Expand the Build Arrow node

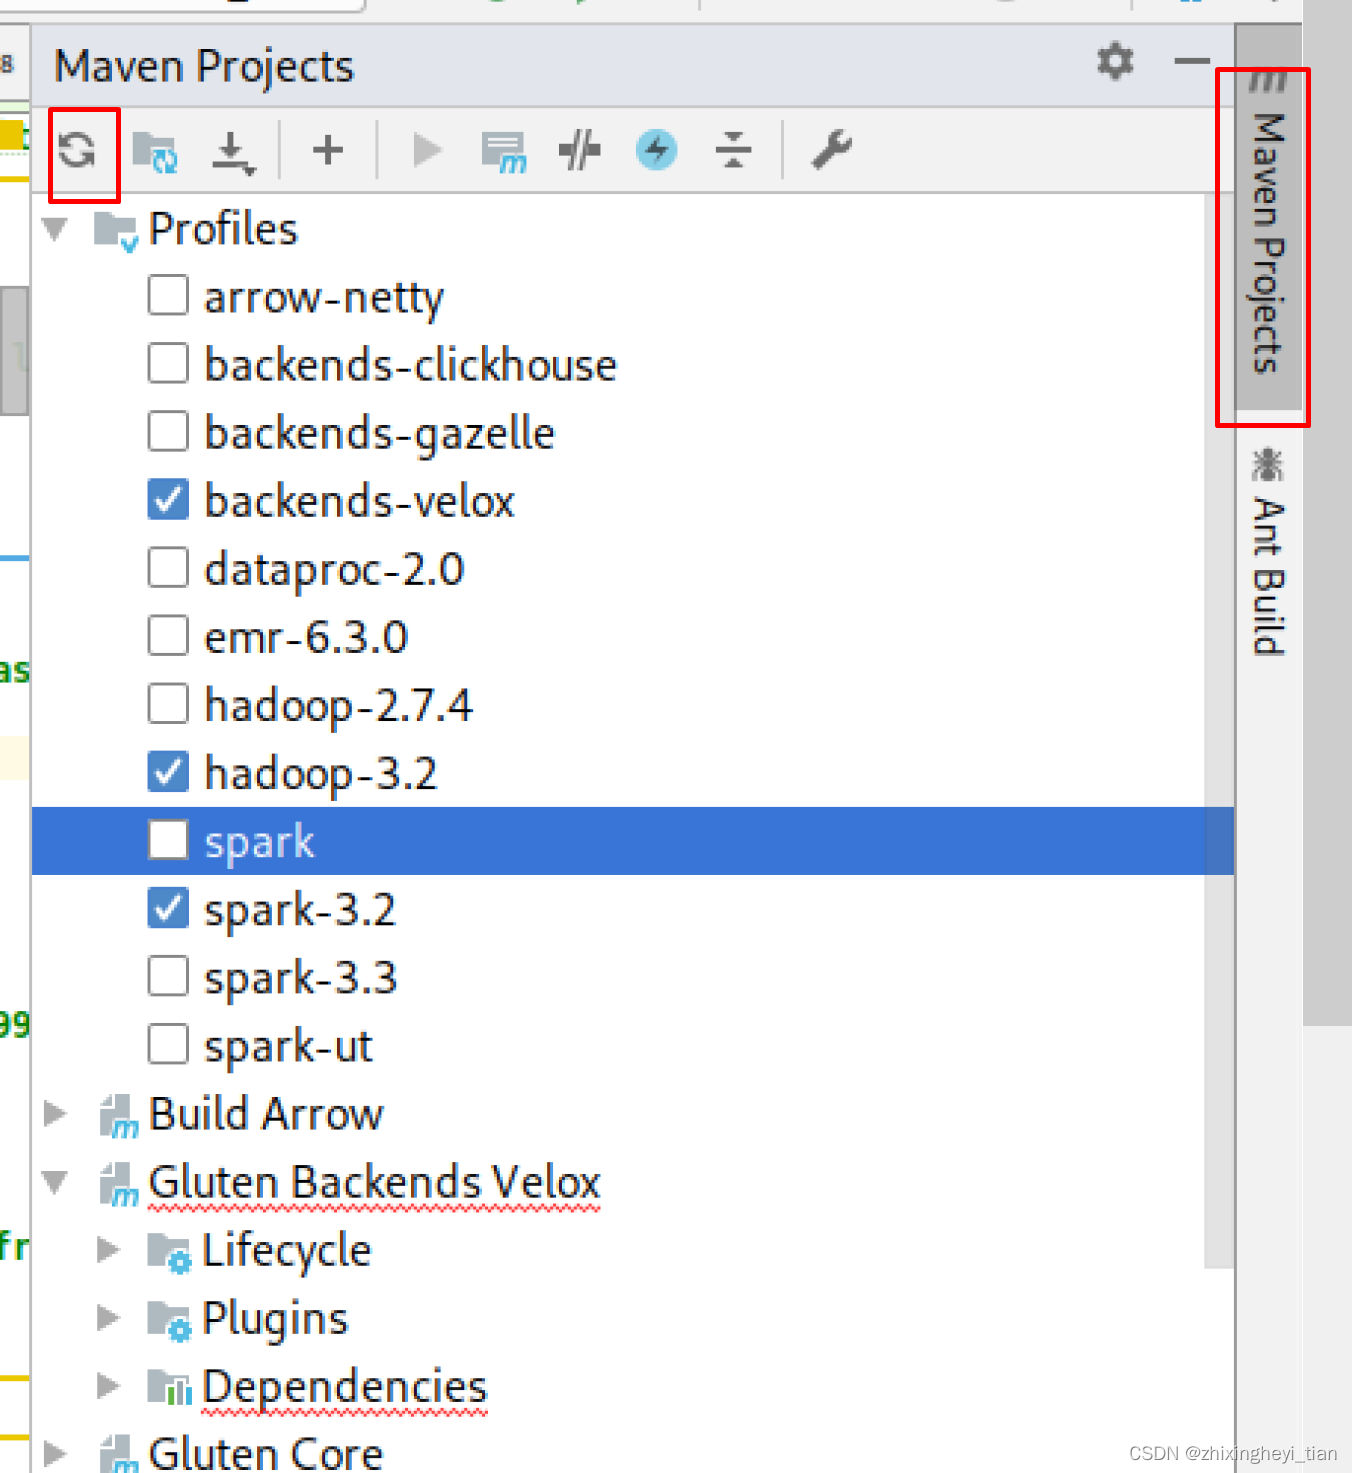coord(56,1114)
